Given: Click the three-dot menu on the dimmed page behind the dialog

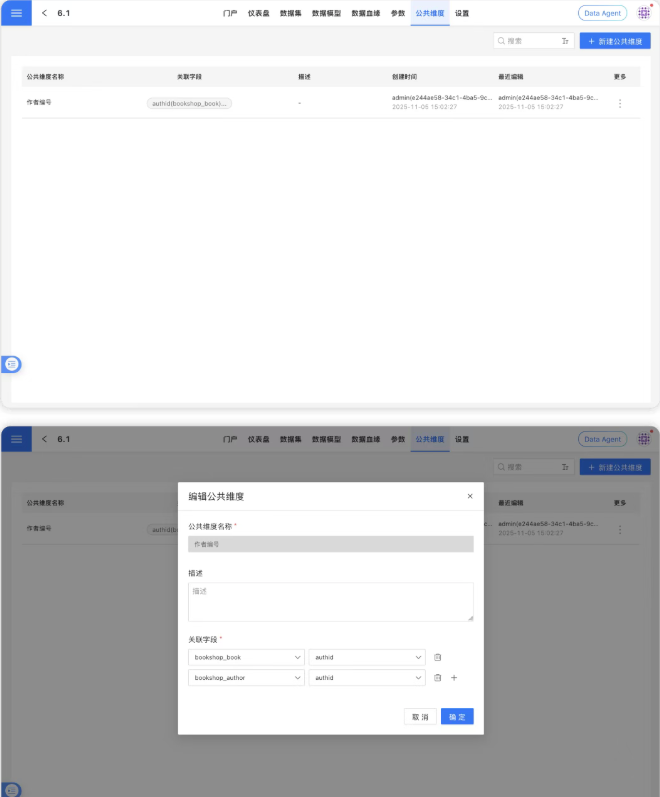Looking at the screenshot, I should point(620,529).
